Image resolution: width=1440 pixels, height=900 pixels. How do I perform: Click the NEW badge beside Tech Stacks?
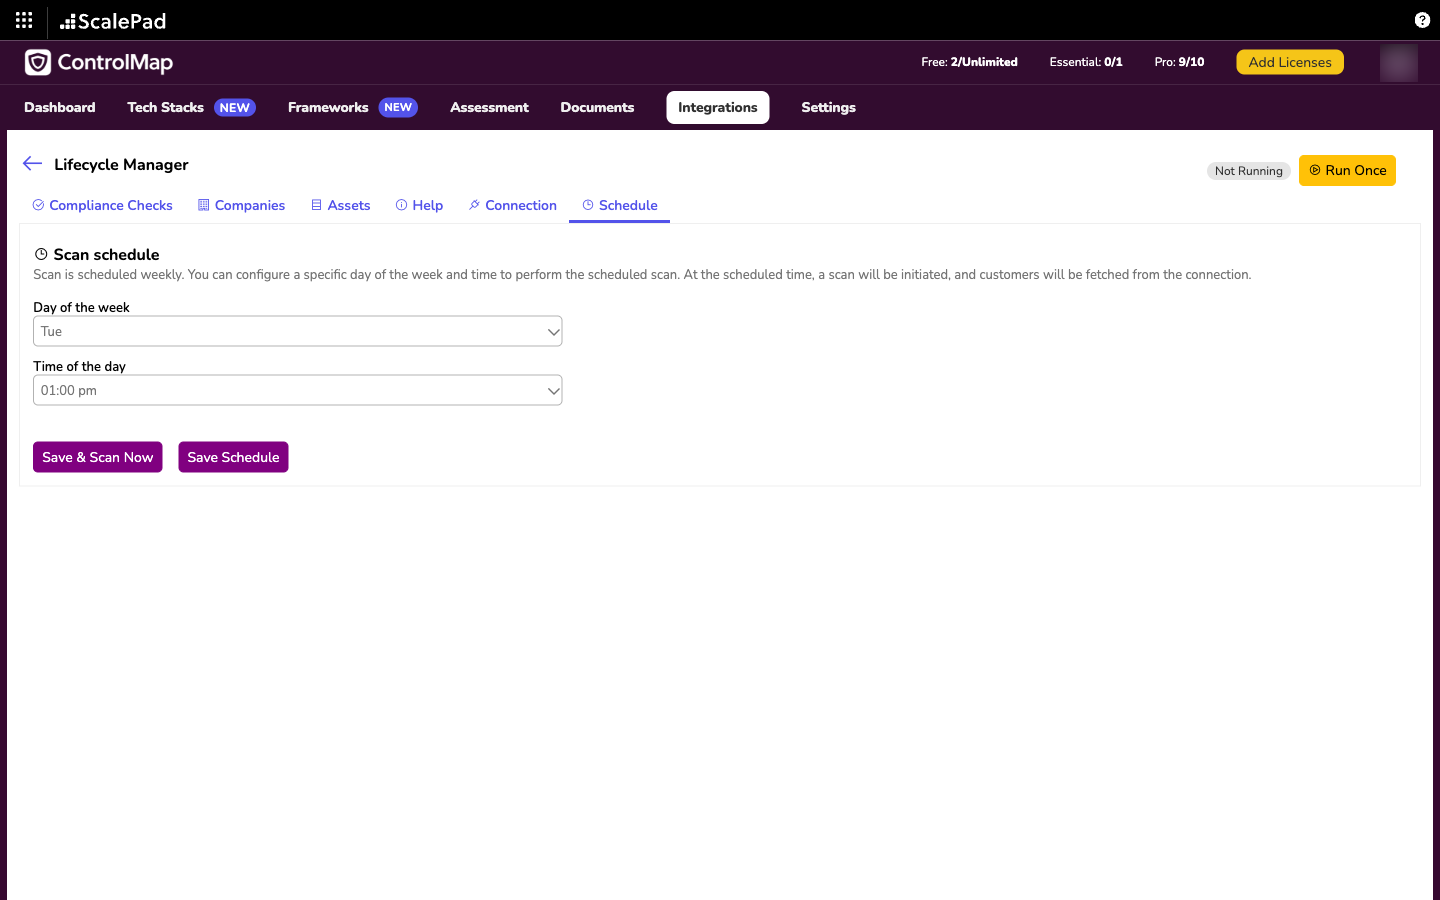pos(235,107)
